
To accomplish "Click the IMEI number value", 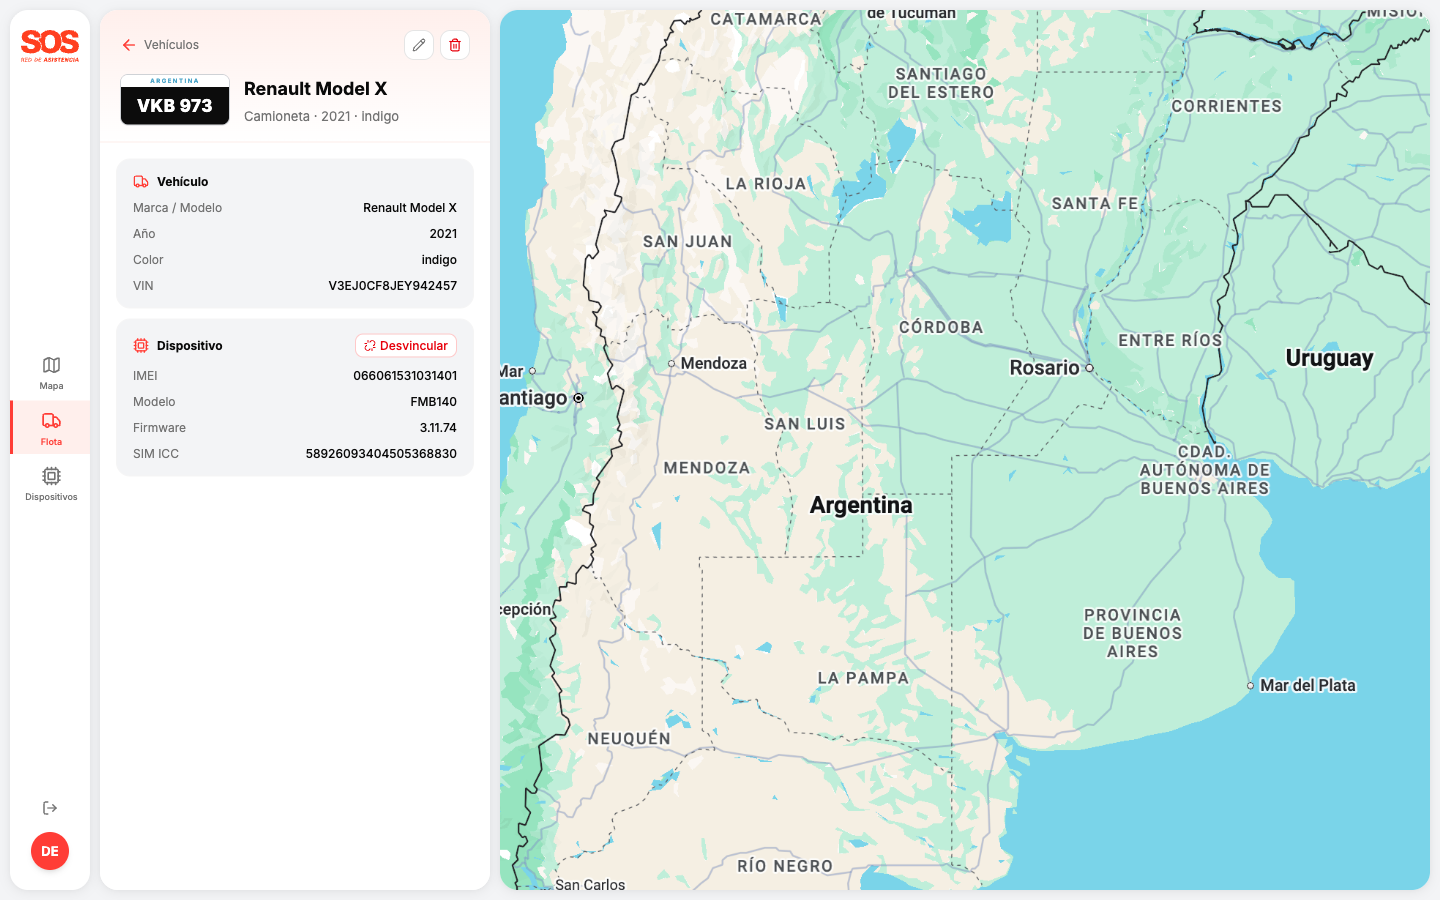I will click(x=405, y=376).
